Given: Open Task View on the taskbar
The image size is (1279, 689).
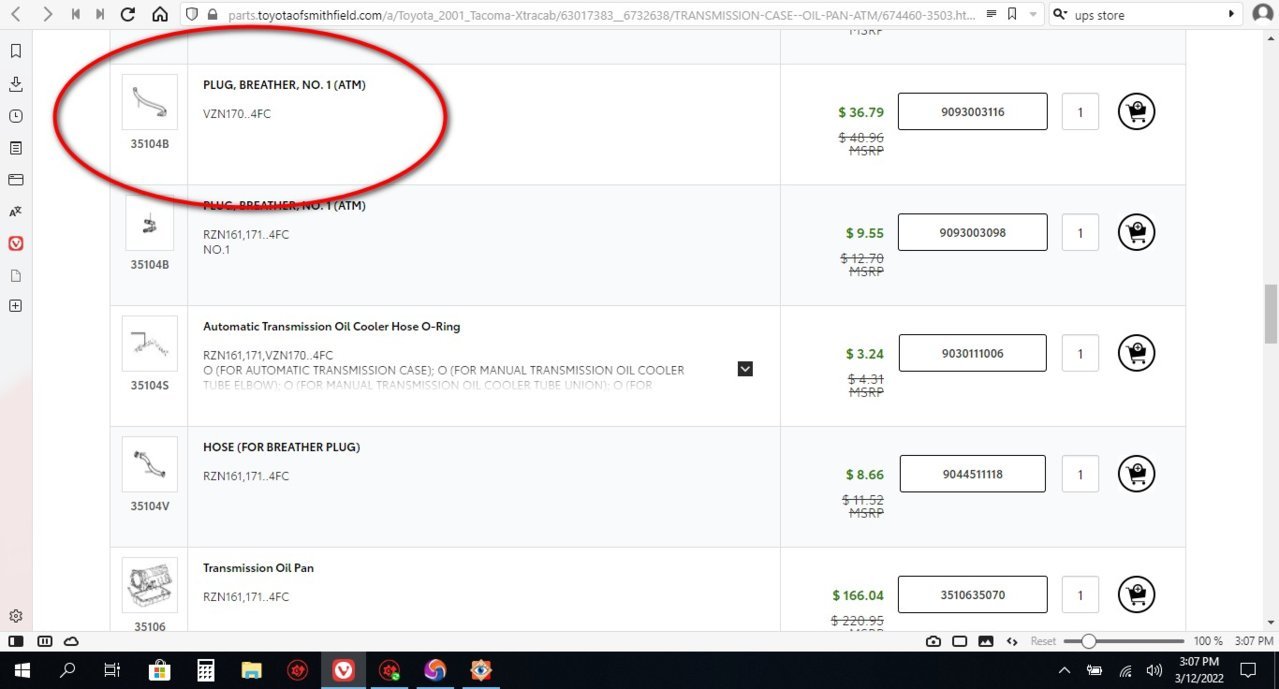Looking at the screenshot, I should coord(113,670).
